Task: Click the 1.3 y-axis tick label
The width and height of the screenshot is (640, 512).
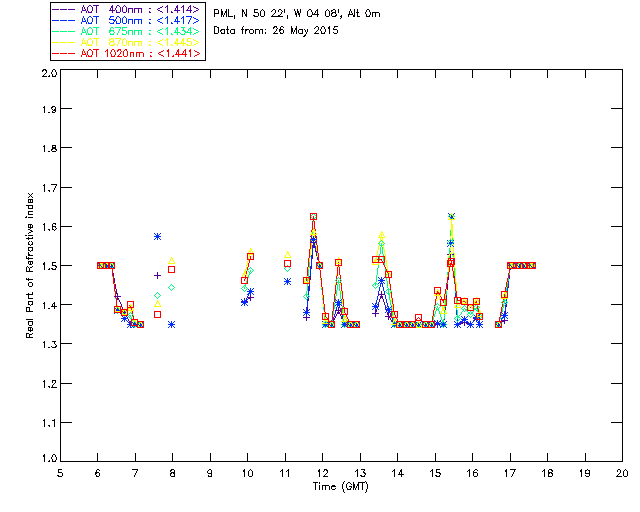Action: (x=49, y=344)
